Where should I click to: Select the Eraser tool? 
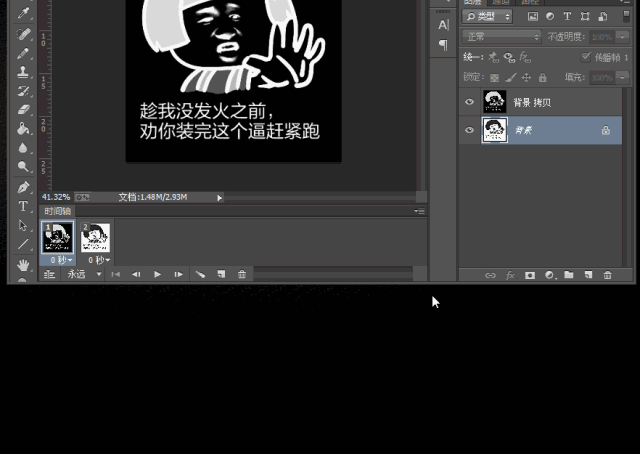(23, 109)
